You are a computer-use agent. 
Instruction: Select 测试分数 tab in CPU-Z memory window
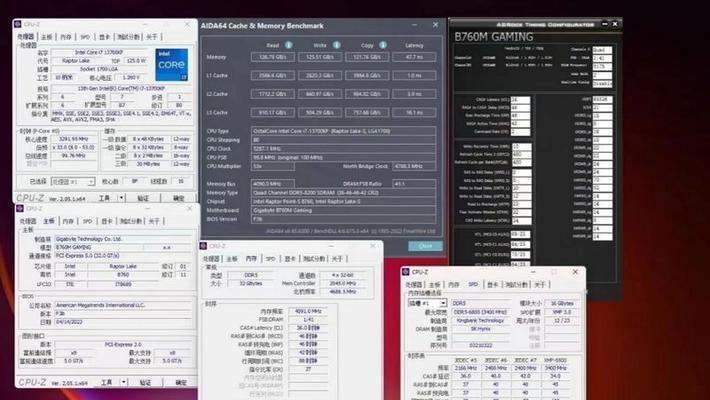314,259
